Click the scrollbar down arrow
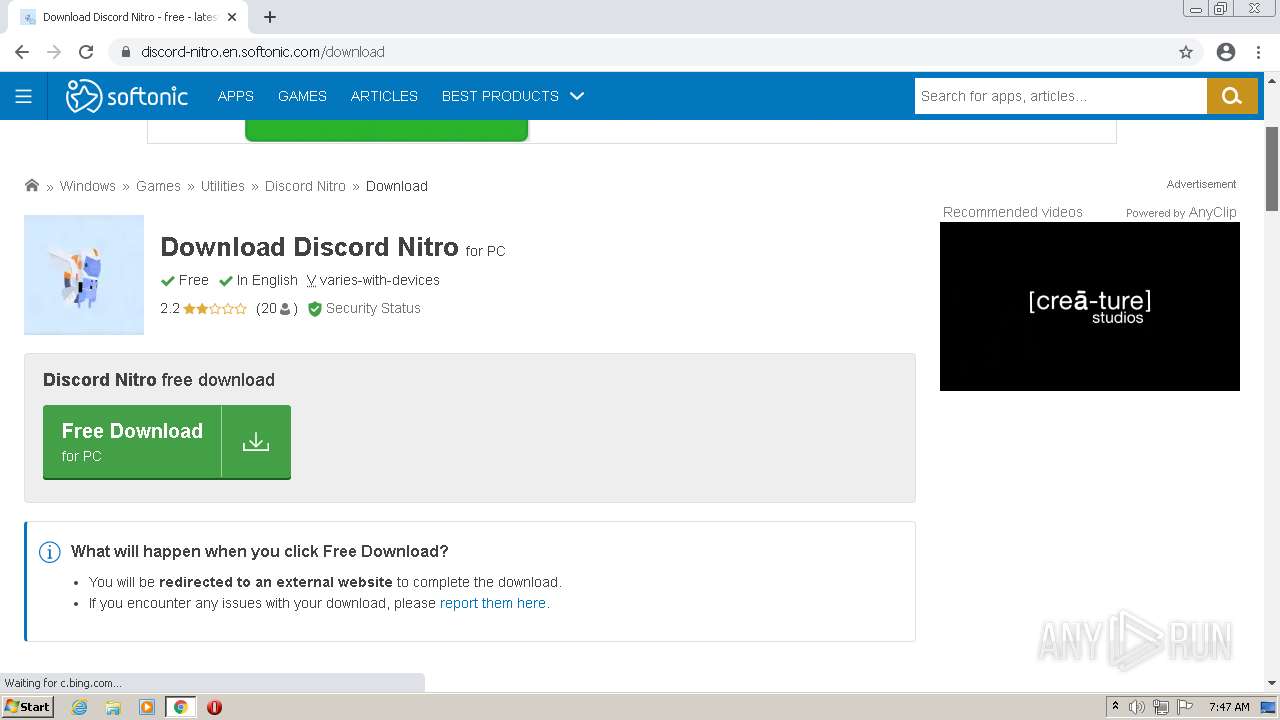The image size is (1280, 720). 1272,684
